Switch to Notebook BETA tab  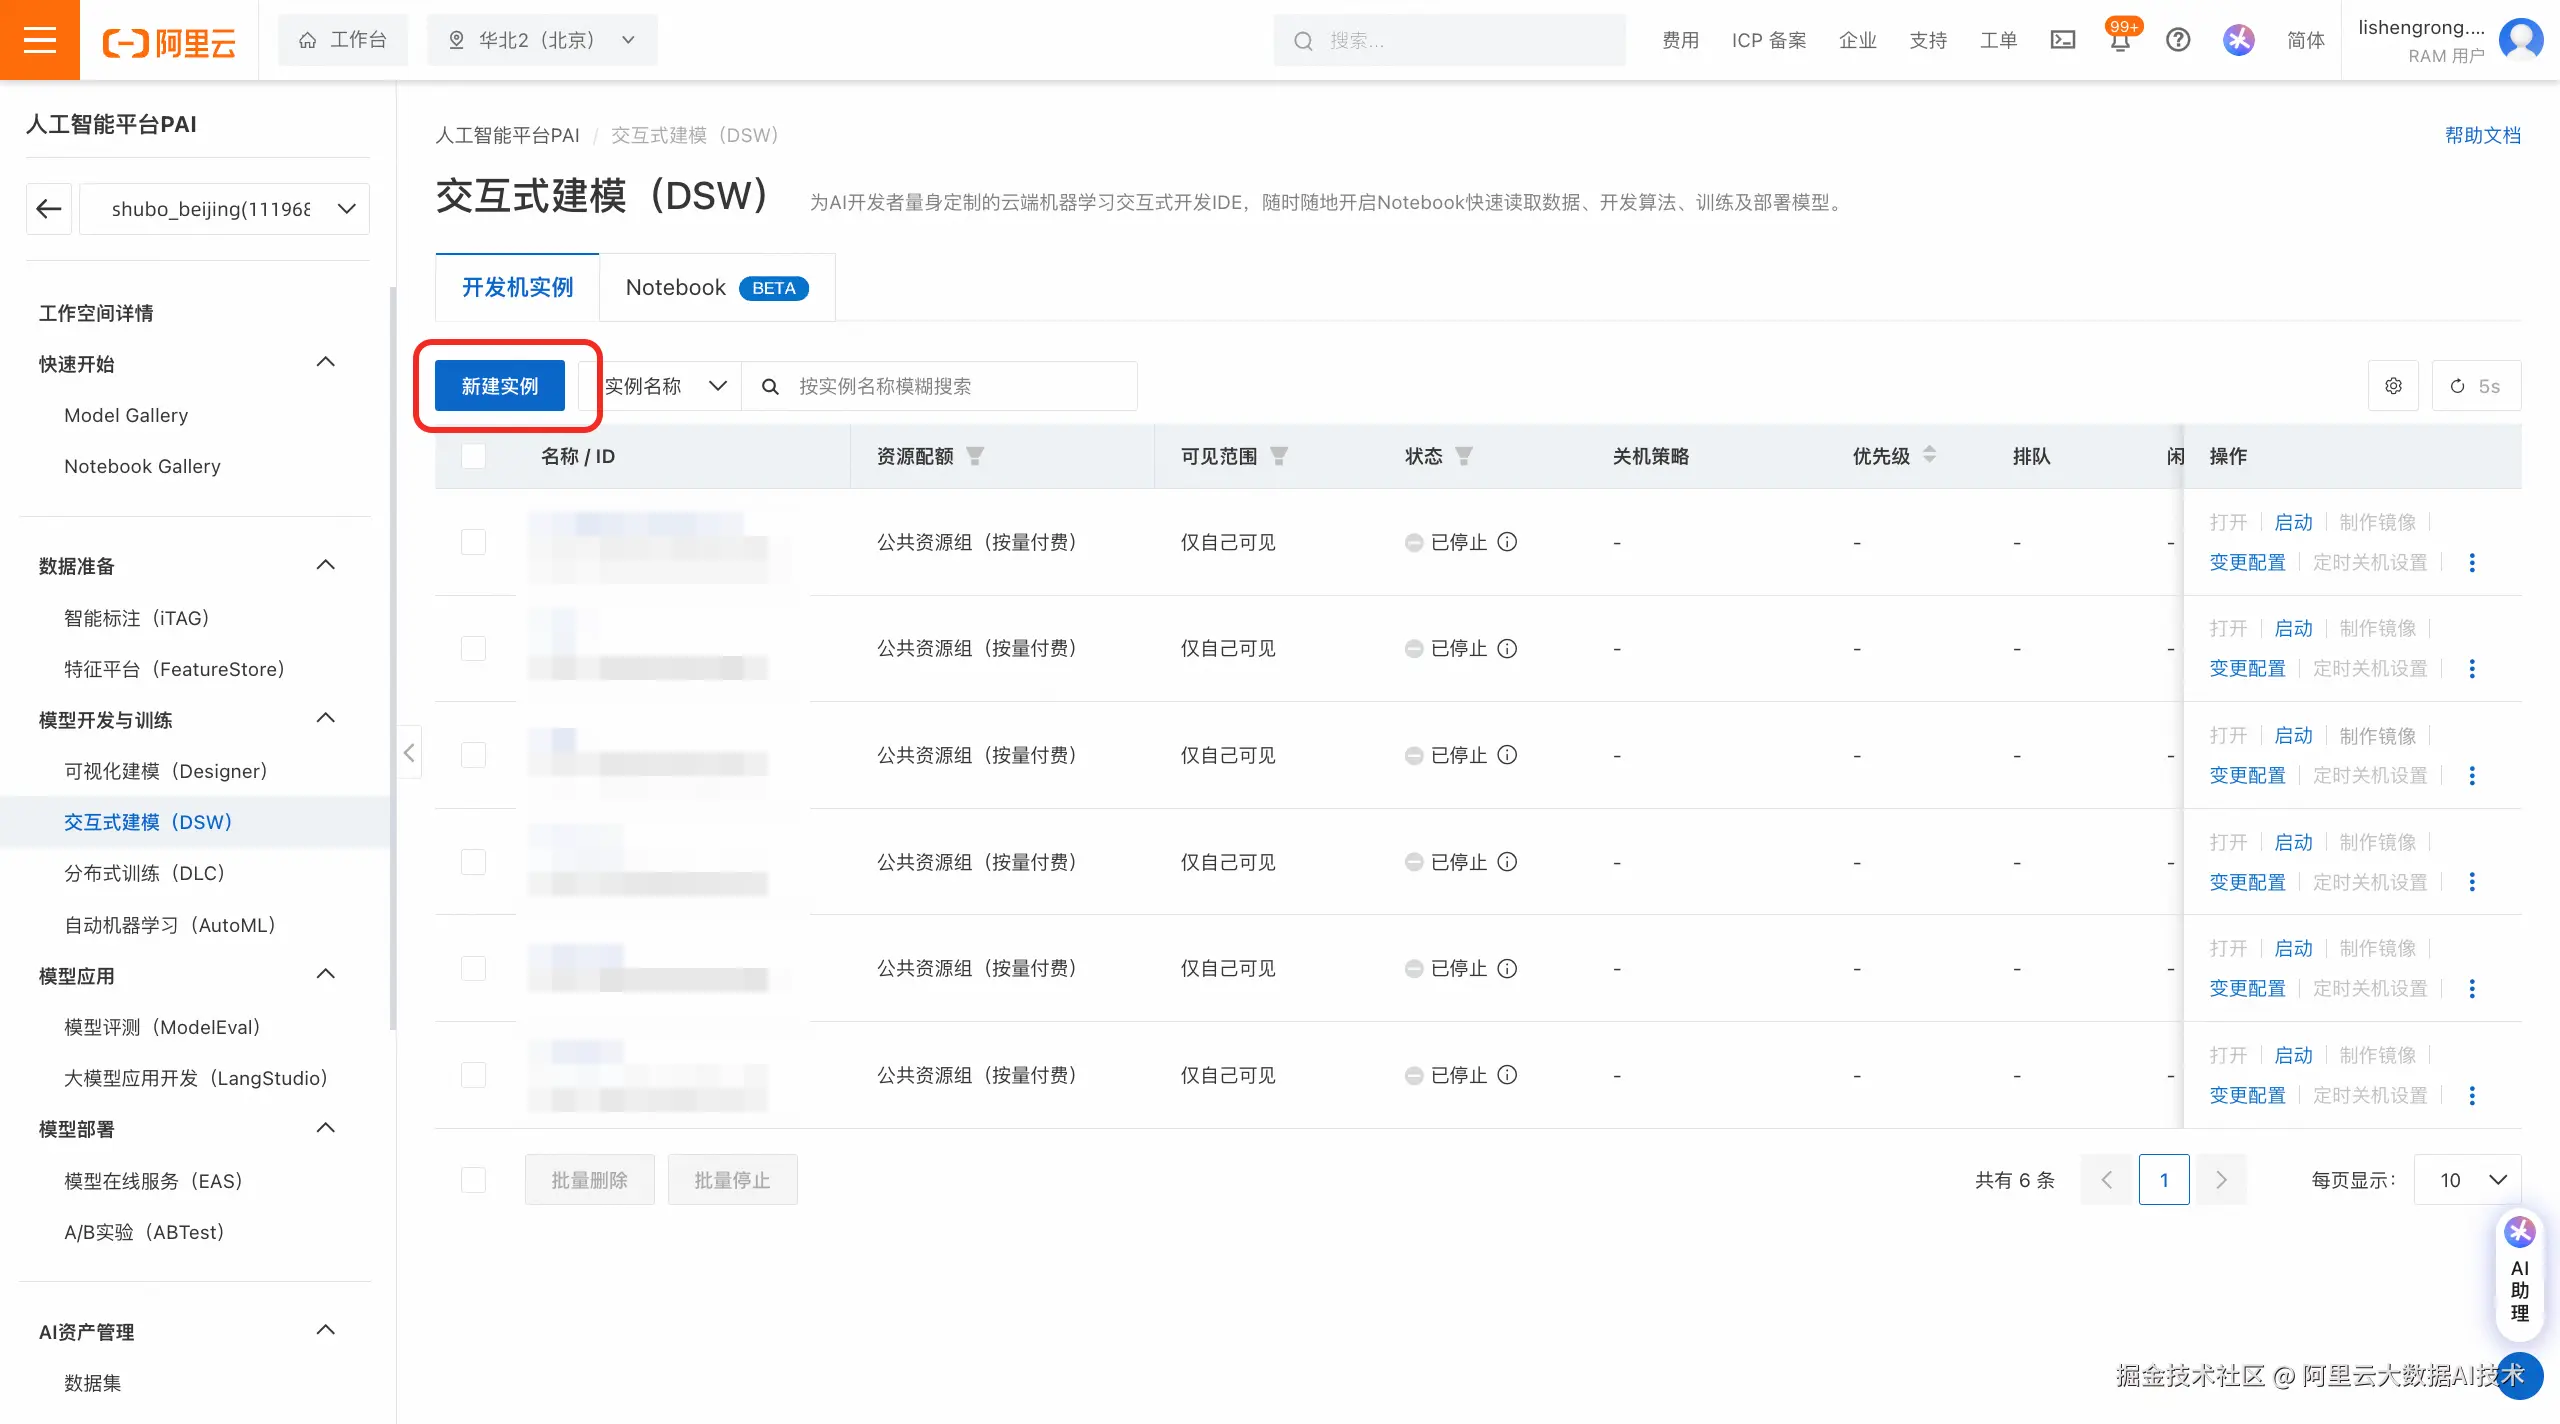pos(717,288)
